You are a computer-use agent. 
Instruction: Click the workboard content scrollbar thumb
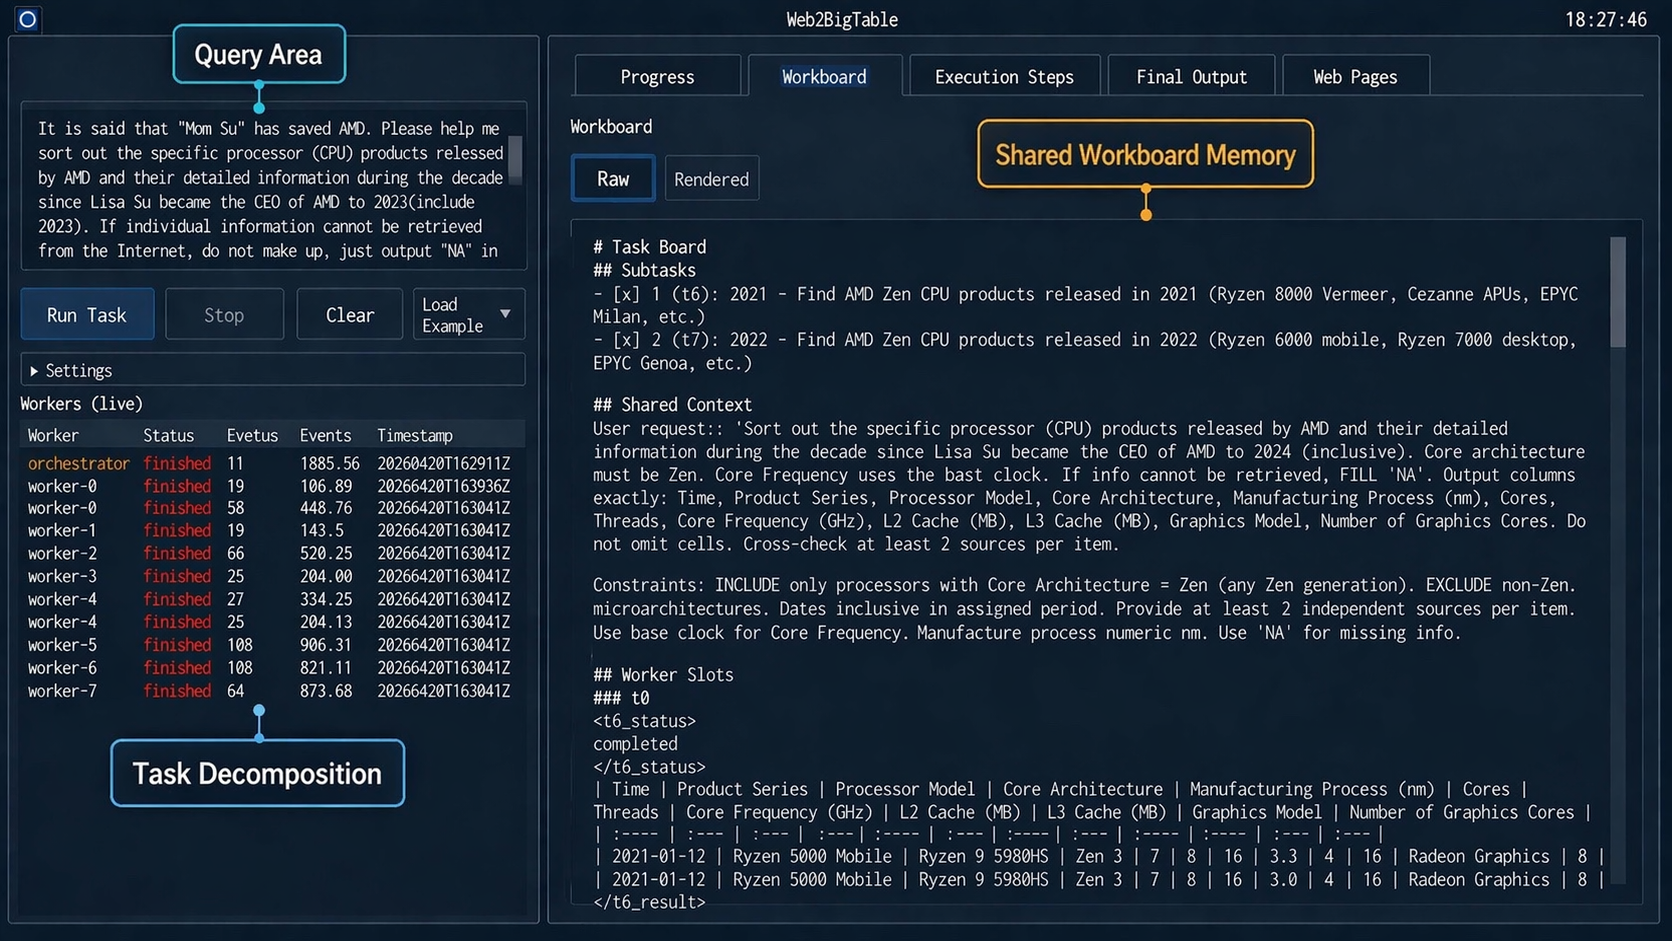(1618, 292)
